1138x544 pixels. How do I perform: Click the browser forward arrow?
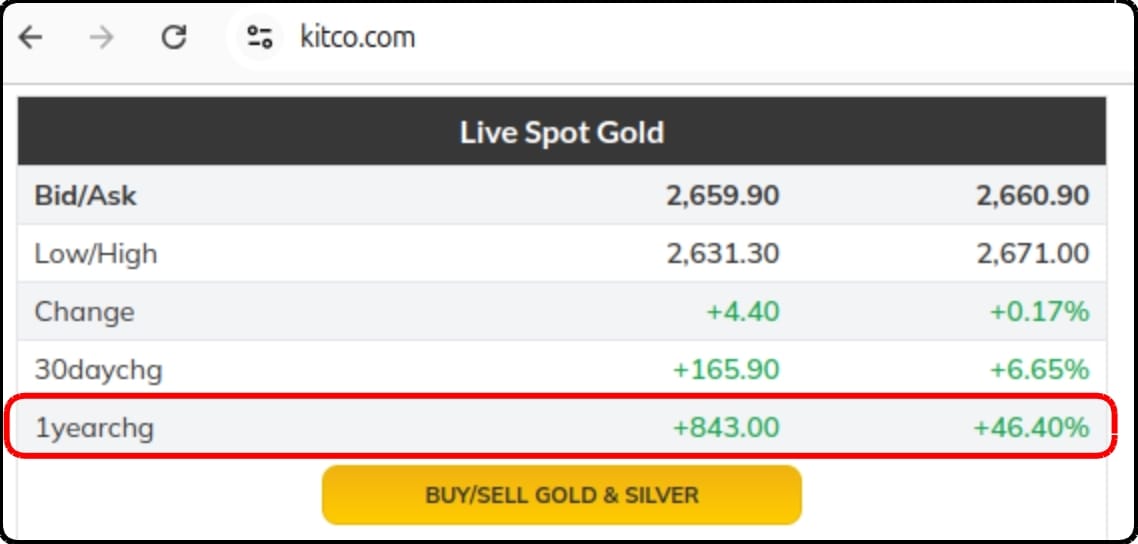[102, 36]
